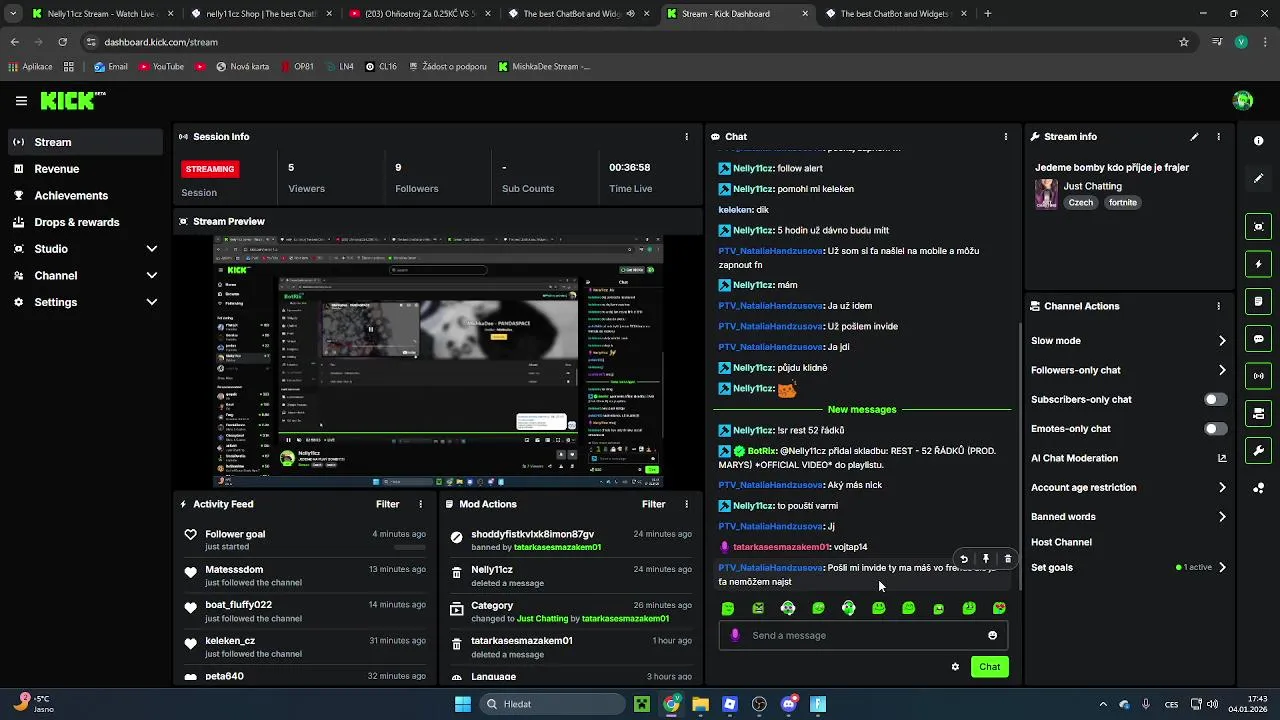The width and height of the screenshot is (1280, 720).
Task: Toggle Emotes-only chat switch
Action: point(1215,429)
